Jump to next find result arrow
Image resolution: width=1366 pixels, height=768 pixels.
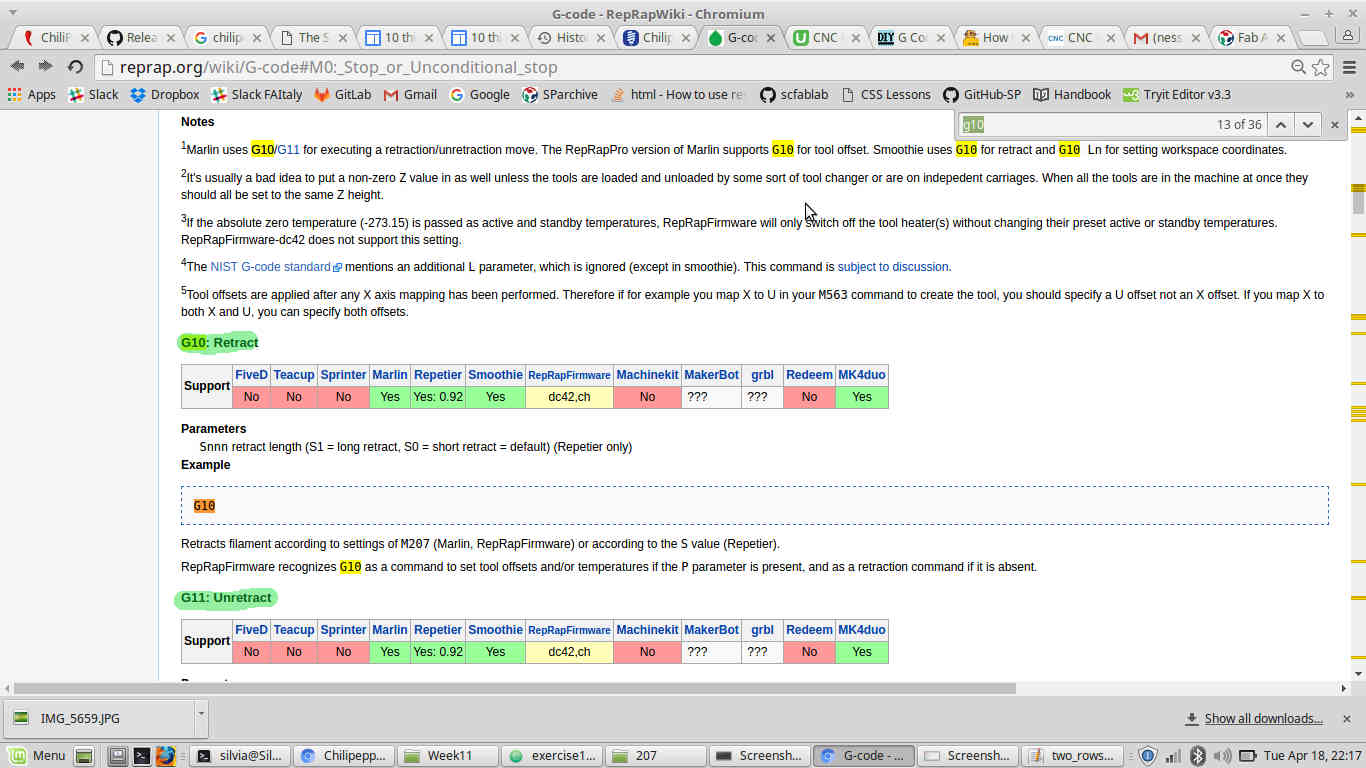point(1307,125)
